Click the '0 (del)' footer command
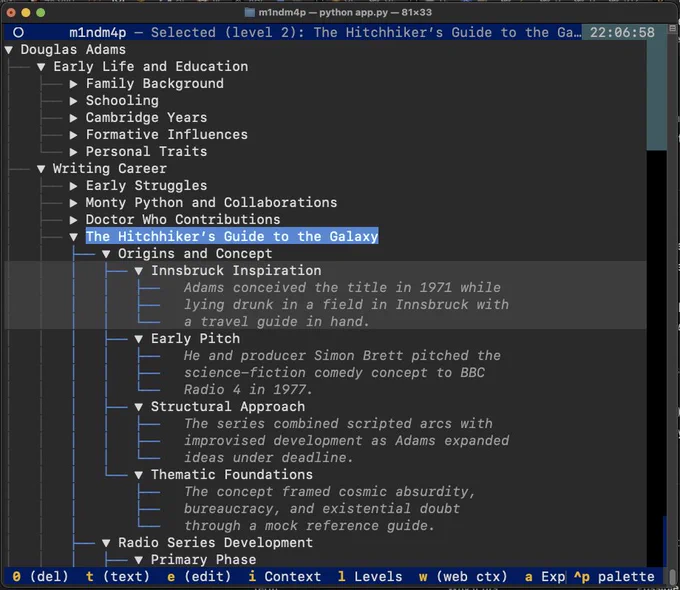Image resolution: width=680 pixels, height=590 pixels. coord(36,576)
